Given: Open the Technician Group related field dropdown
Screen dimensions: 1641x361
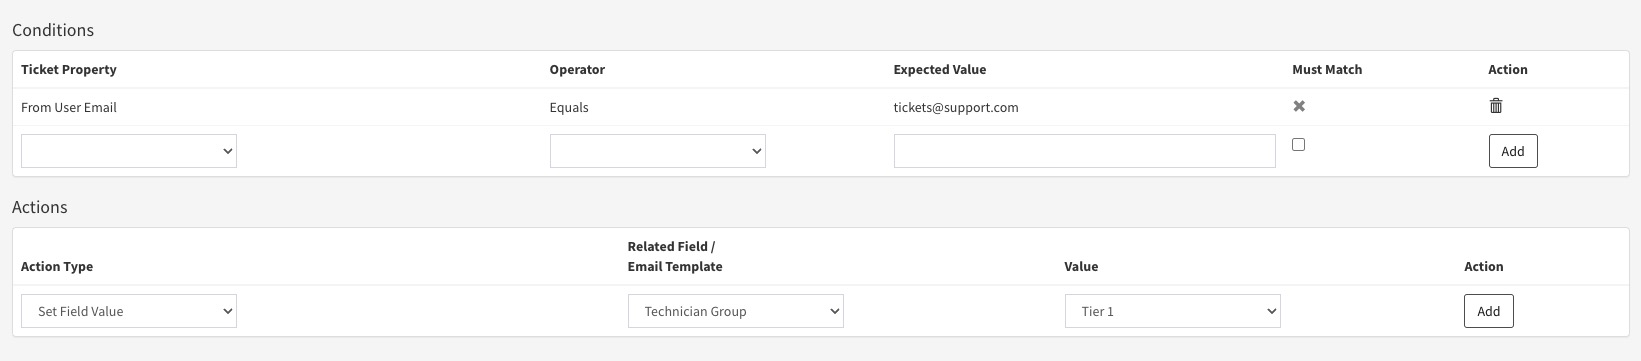Looking at the screenshot, I should tap(735, 311).
